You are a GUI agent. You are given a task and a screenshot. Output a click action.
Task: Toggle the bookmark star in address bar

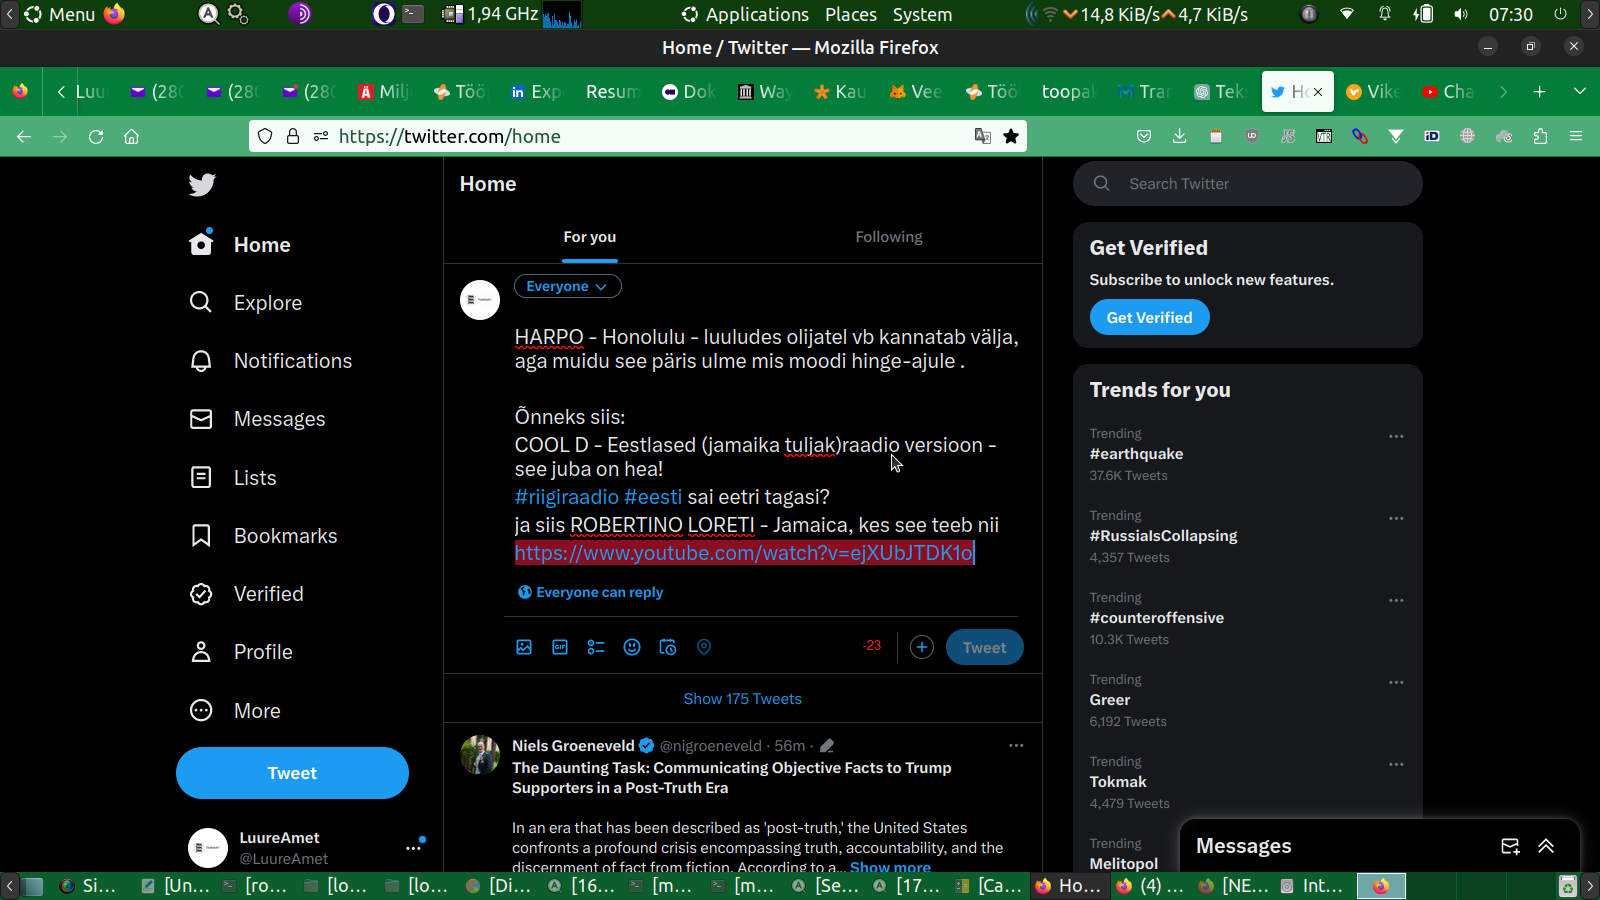coord(1011,136)
